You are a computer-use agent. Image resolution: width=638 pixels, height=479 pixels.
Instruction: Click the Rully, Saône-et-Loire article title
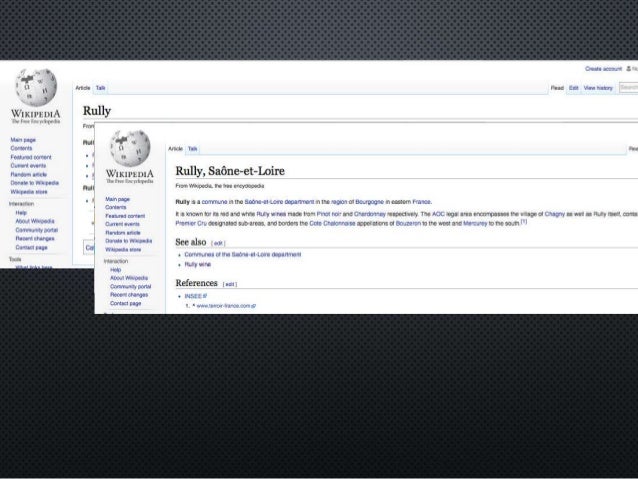click(x=230, y=171)
